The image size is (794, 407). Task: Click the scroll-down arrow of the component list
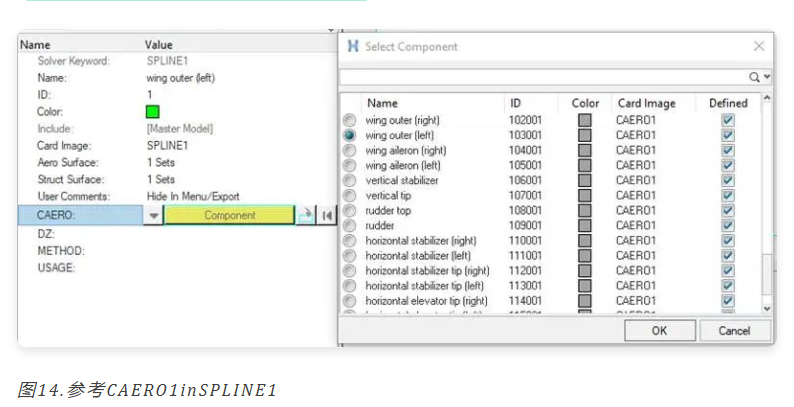(x=767, y=308)
